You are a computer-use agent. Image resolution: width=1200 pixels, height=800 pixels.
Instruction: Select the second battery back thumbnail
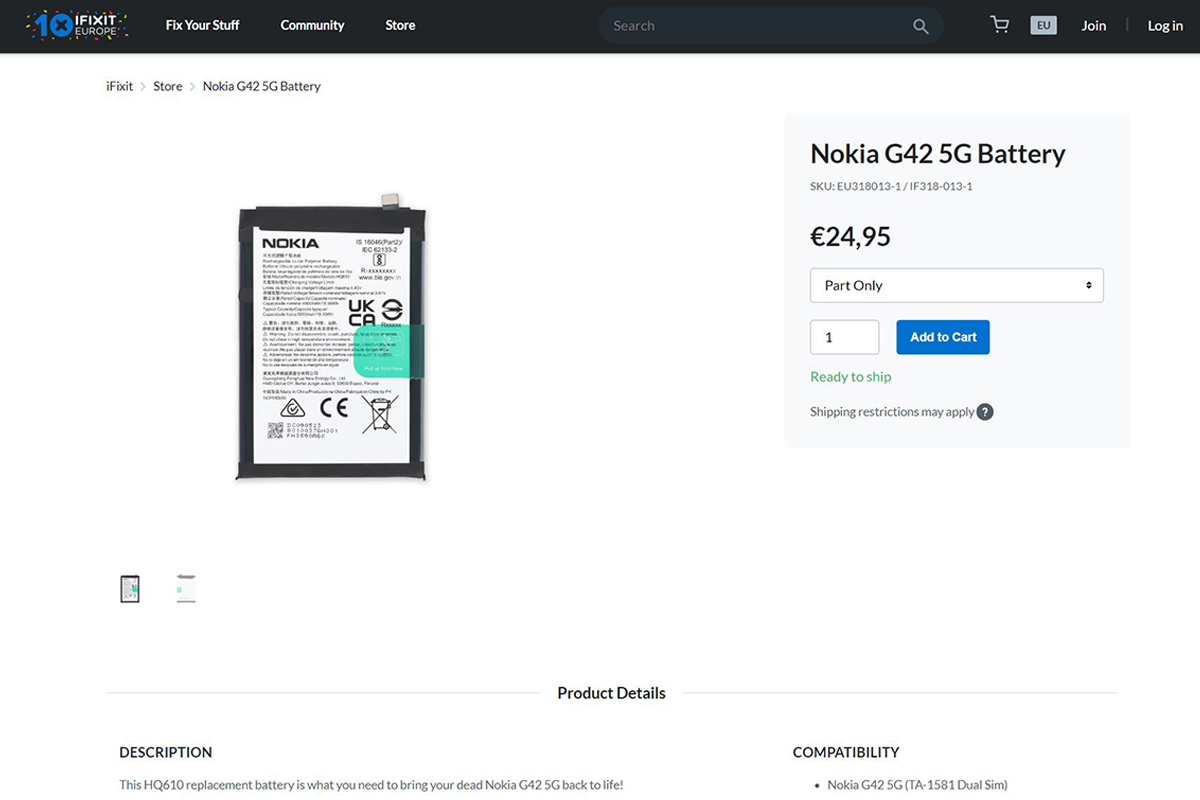click(x=185, y=589)
